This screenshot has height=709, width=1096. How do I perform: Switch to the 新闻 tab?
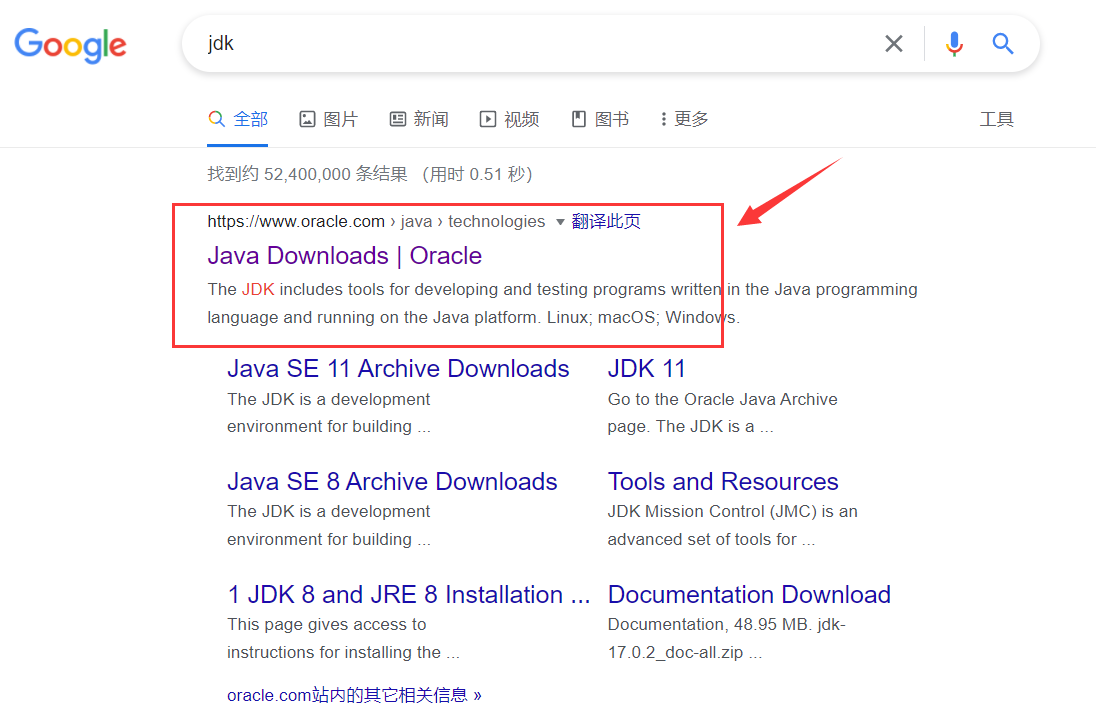419,119
